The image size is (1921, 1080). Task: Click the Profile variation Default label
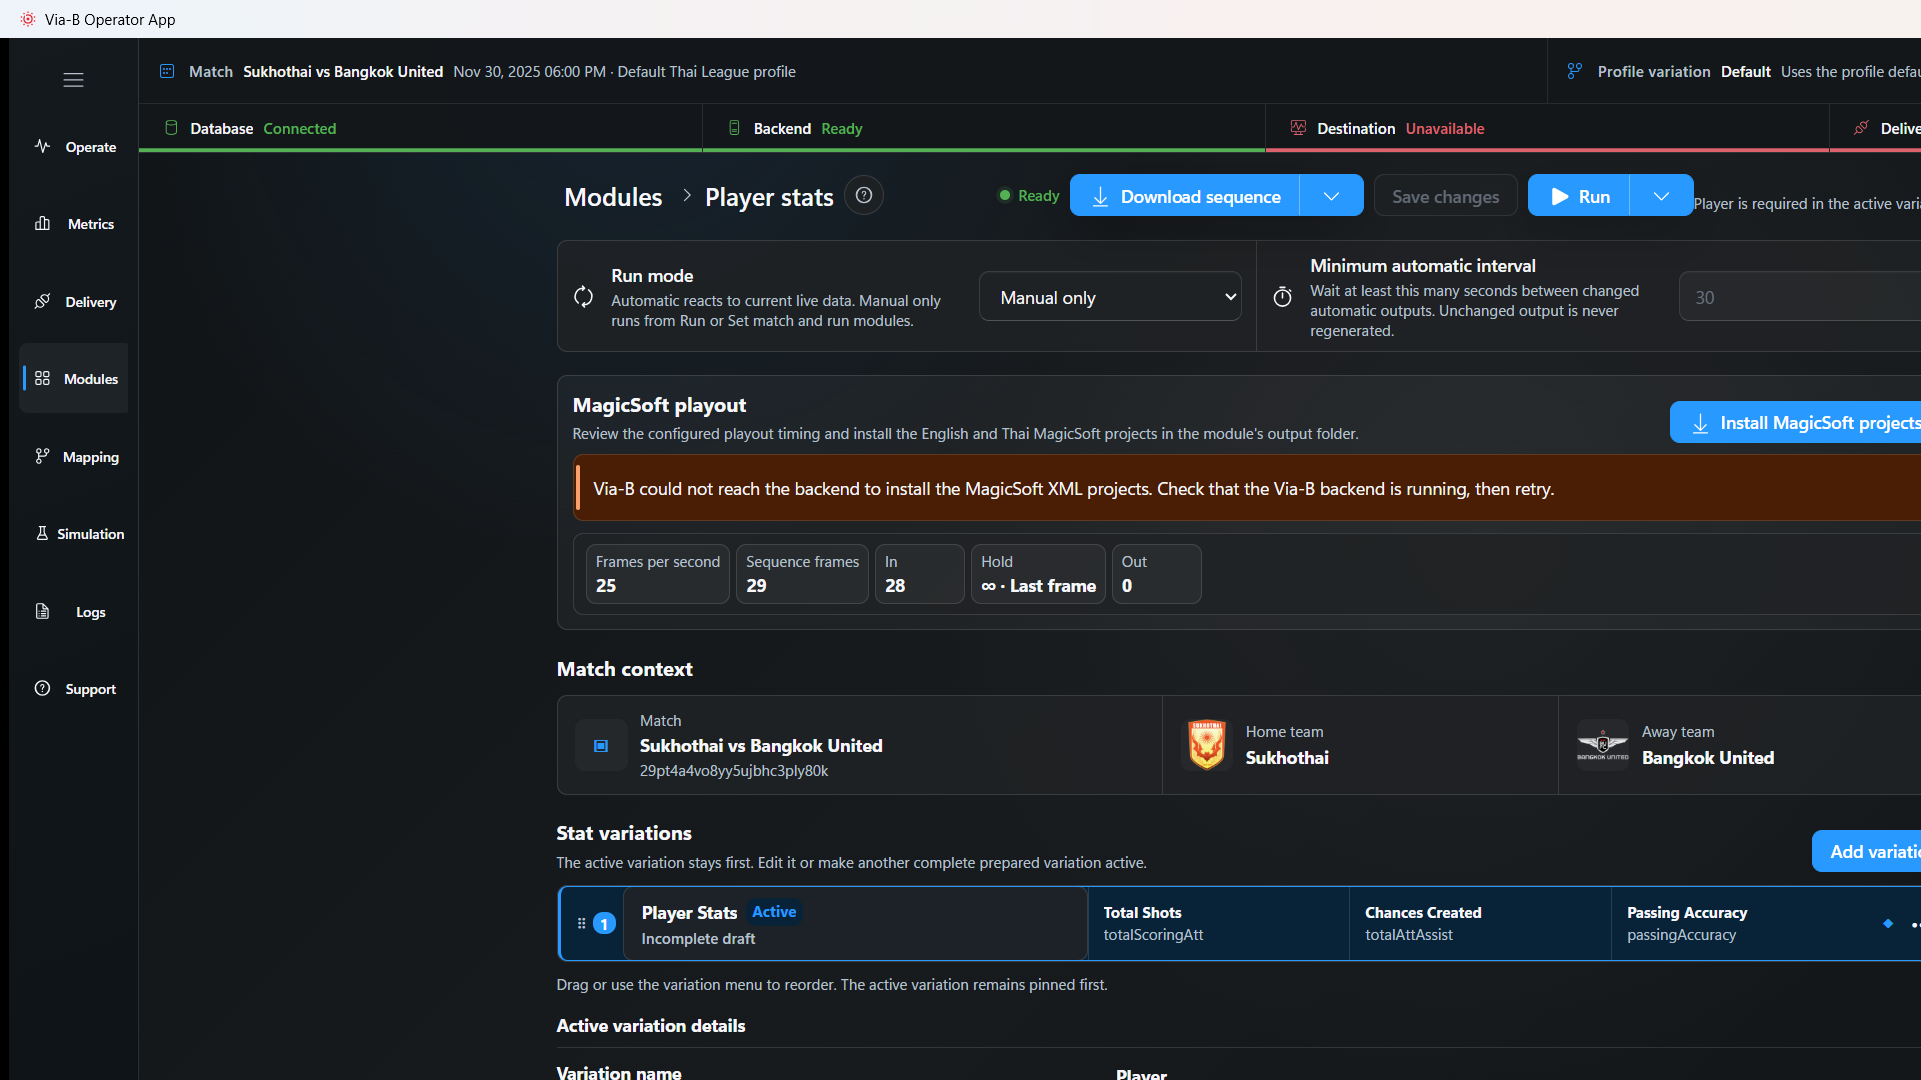coord(1746,71)
